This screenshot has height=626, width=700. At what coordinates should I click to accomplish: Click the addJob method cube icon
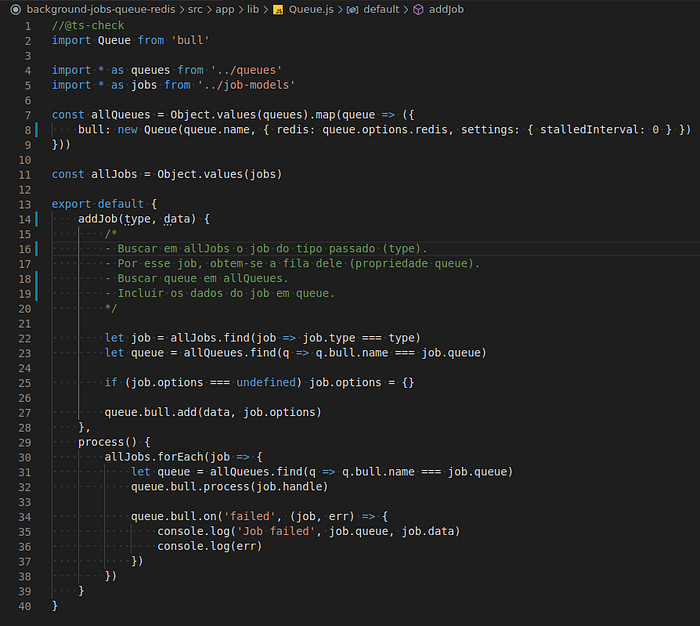[x=418, y=10]
